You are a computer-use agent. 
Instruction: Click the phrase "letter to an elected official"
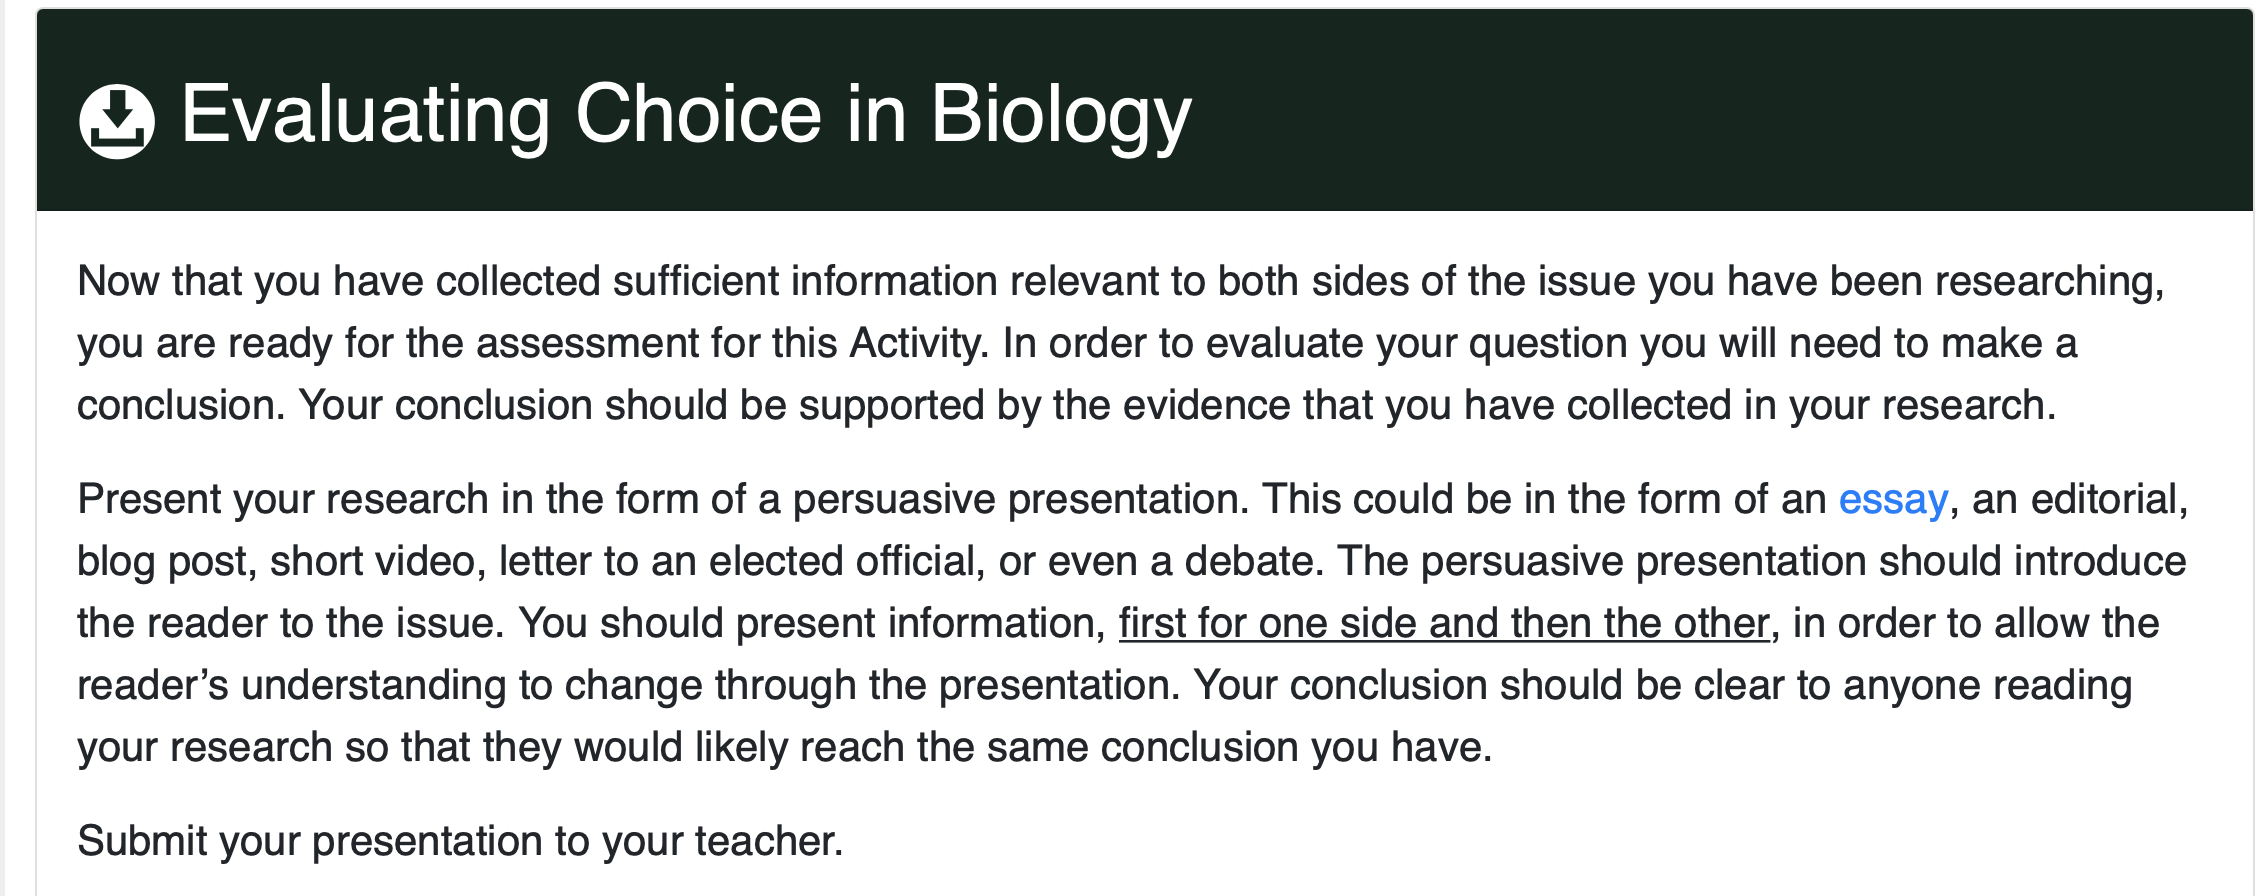coord(737,561)
